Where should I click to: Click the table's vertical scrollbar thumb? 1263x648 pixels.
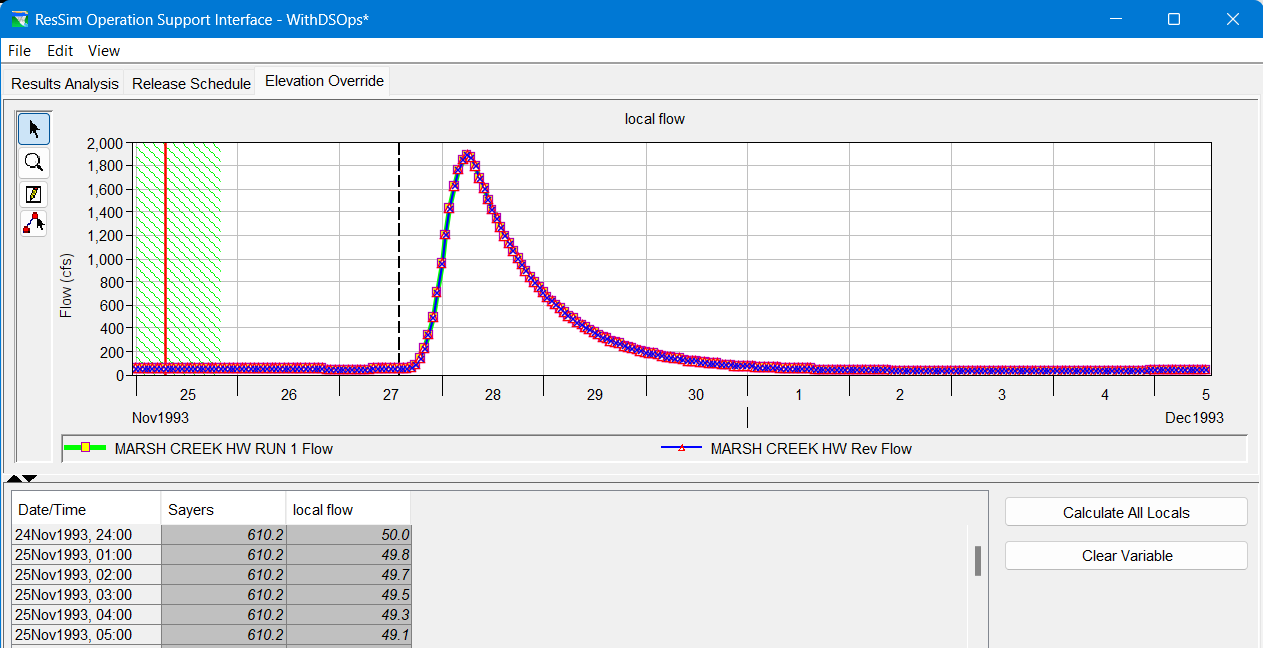(x=977, y=561)
